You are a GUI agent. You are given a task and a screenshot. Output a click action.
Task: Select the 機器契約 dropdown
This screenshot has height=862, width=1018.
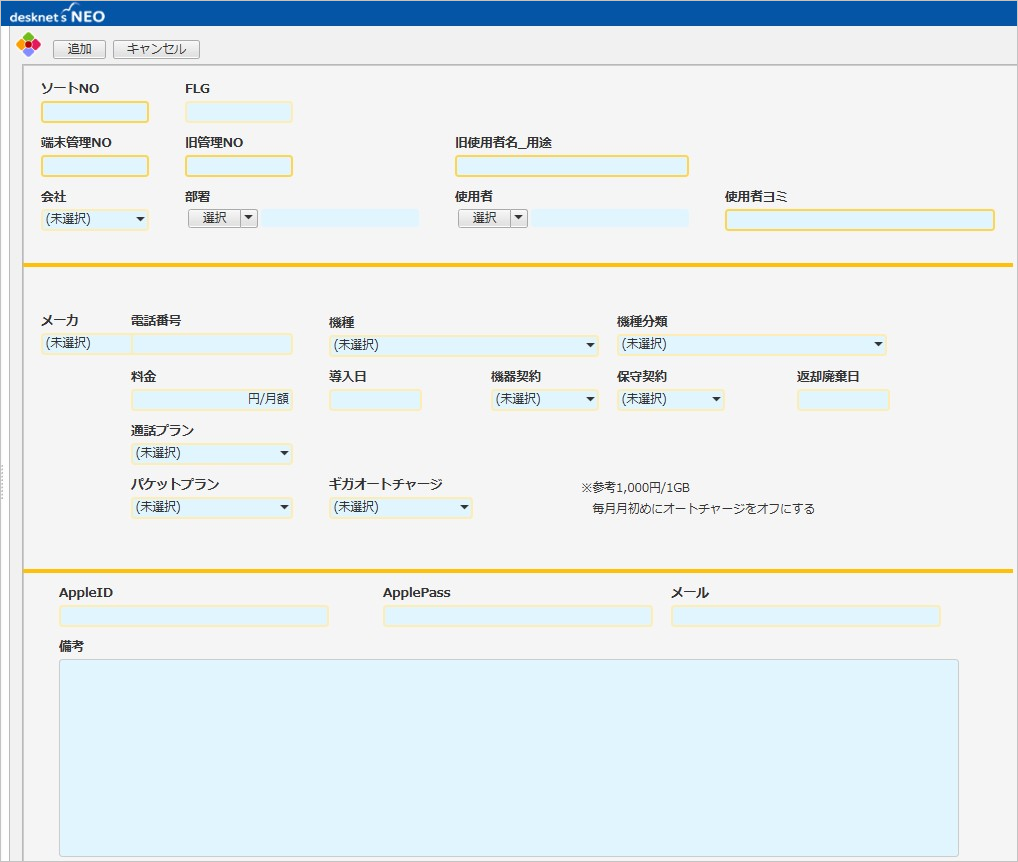544,399
